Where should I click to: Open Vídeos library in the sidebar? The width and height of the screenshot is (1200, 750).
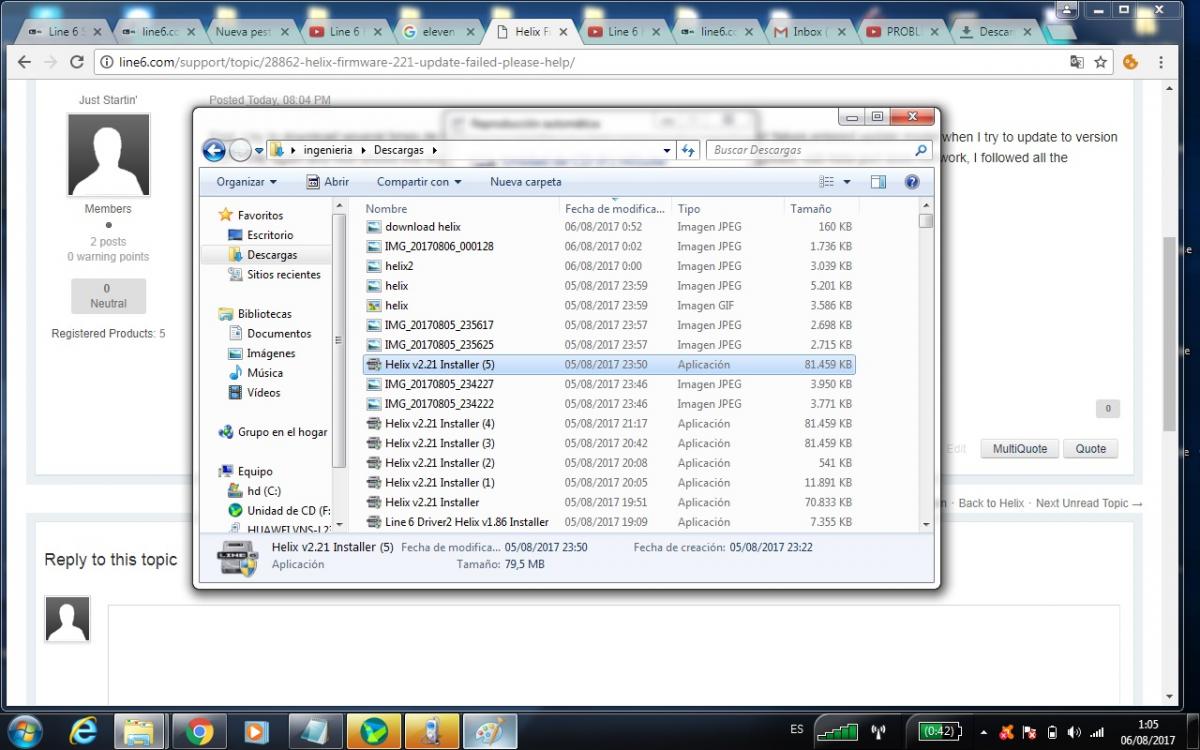[x=263, y=393]
